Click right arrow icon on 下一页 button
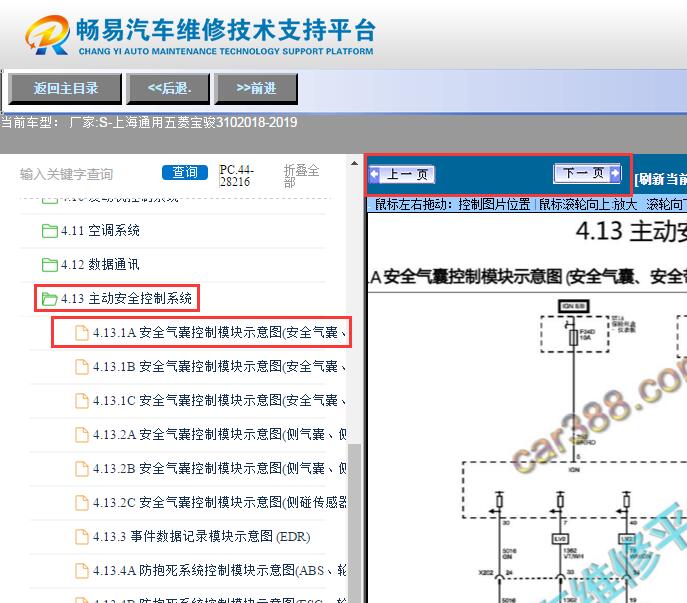Image resolution: width=687 pixels, height=603 pixels. click(615, 173)
